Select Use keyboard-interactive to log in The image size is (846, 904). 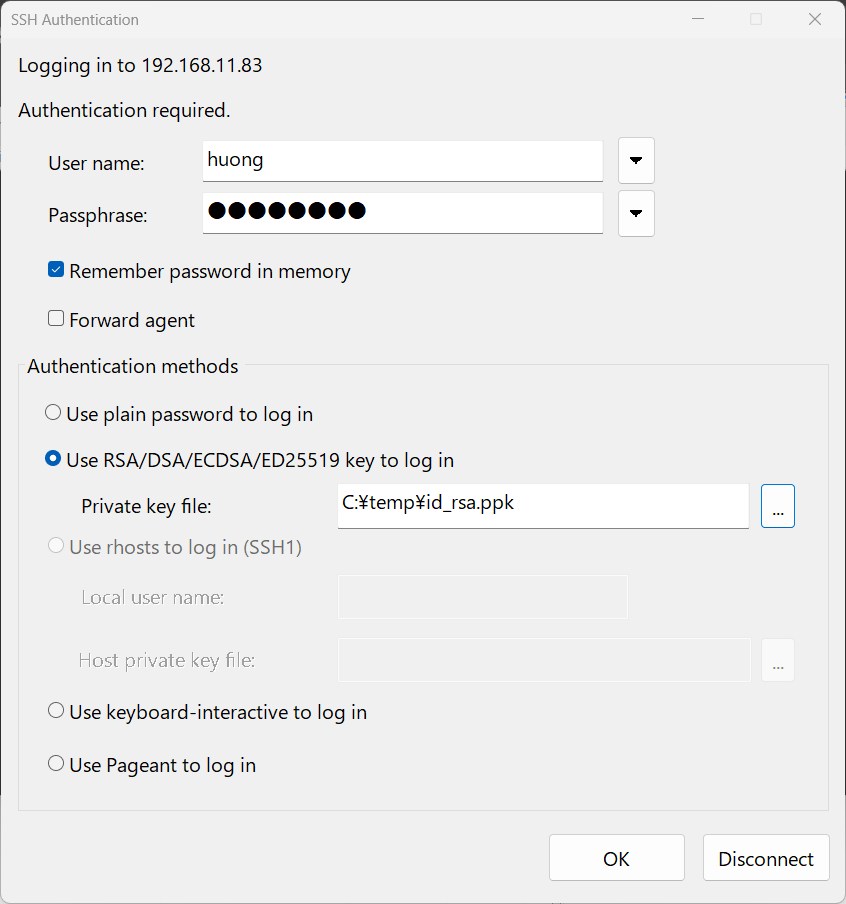click(x=56, y=710)
